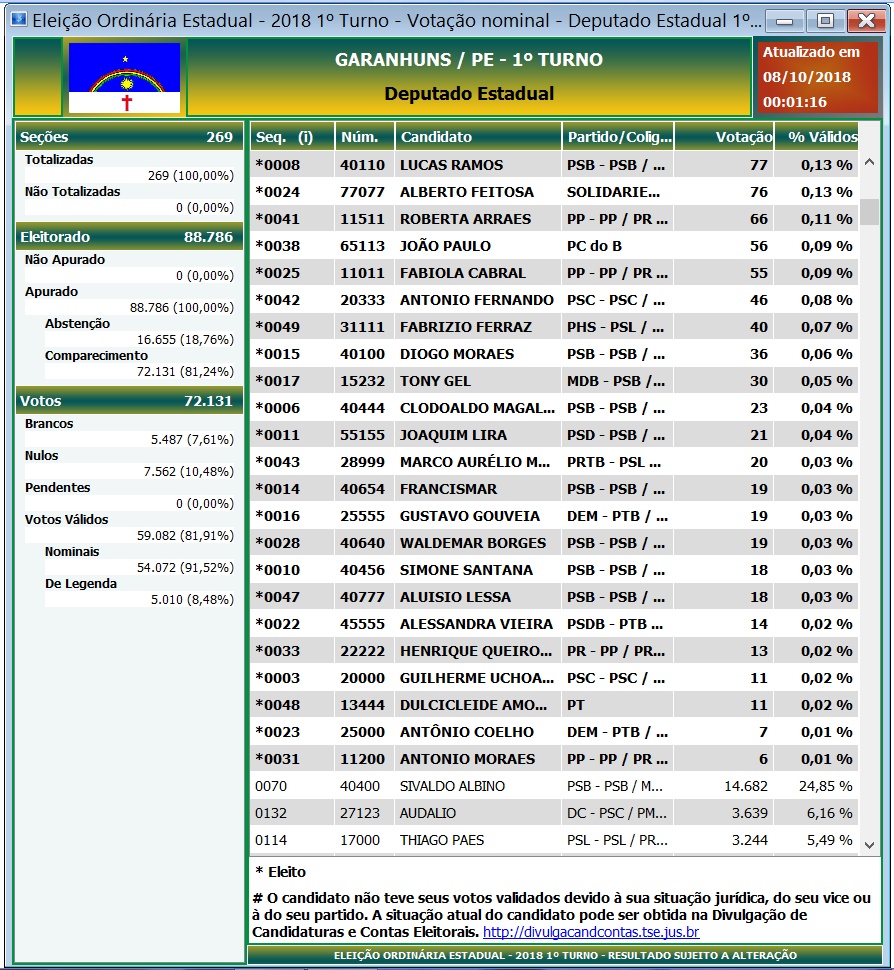Viewport: 894px width, 970px height.
Task: Select the THIAGO PAES row
Action: click(x=554, y=839)
